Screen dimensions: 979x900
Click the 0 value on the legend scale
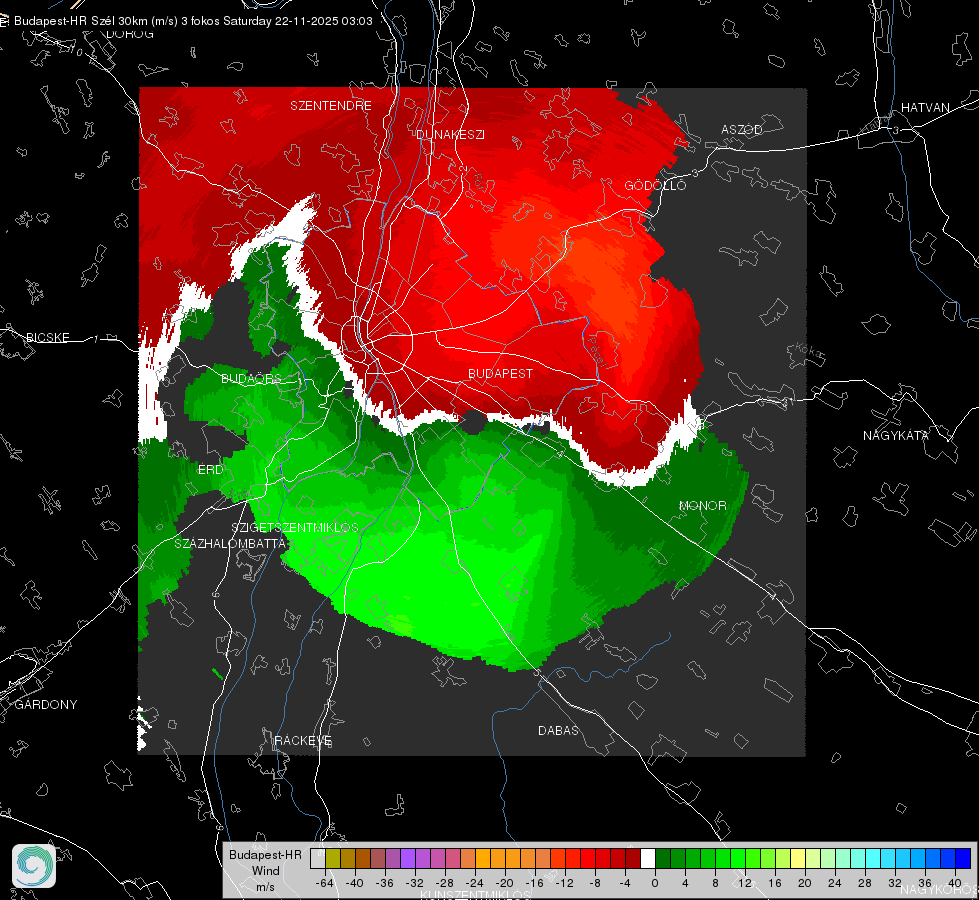coord(655,883)
